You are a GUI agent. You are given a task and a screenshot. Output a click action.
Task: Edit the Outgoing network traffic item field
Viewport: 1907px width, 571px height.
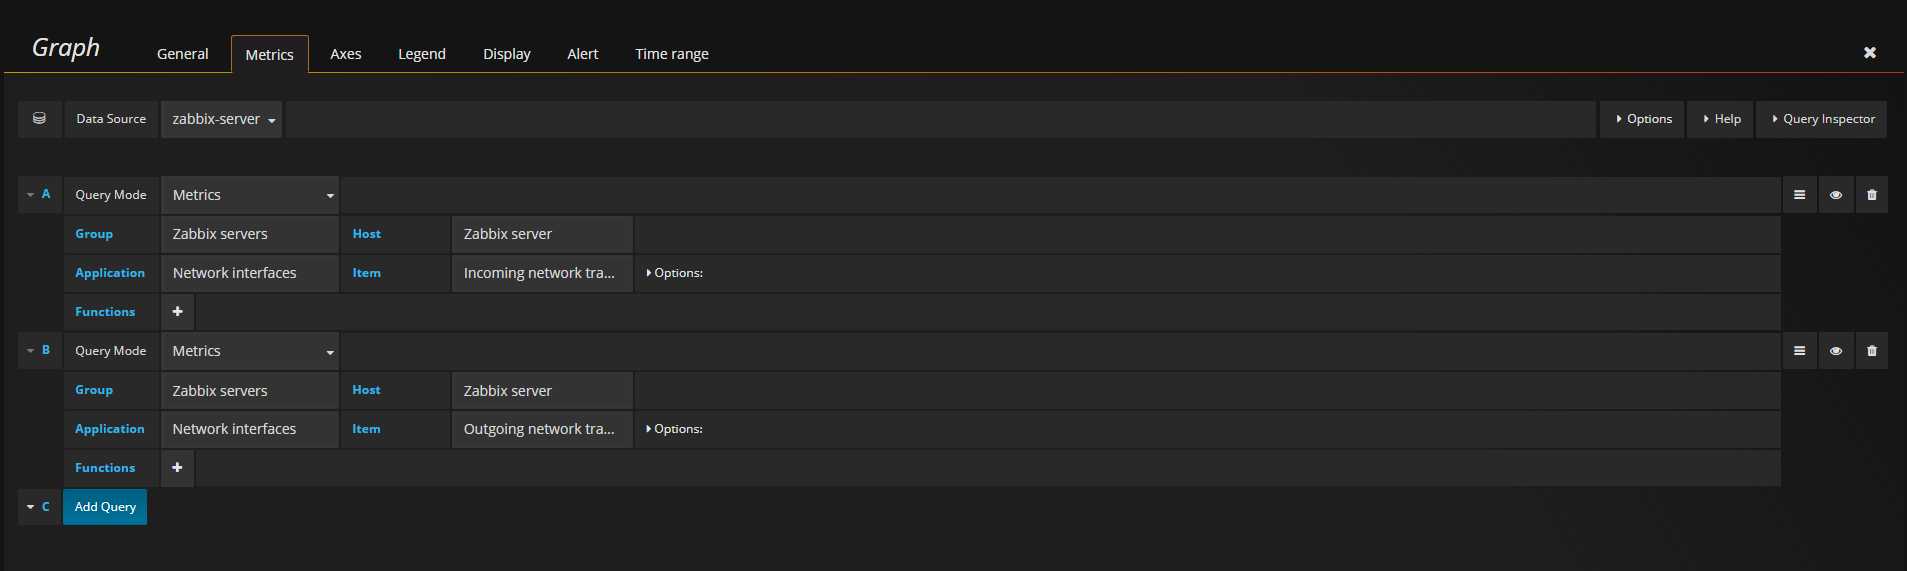coord(542,429)
